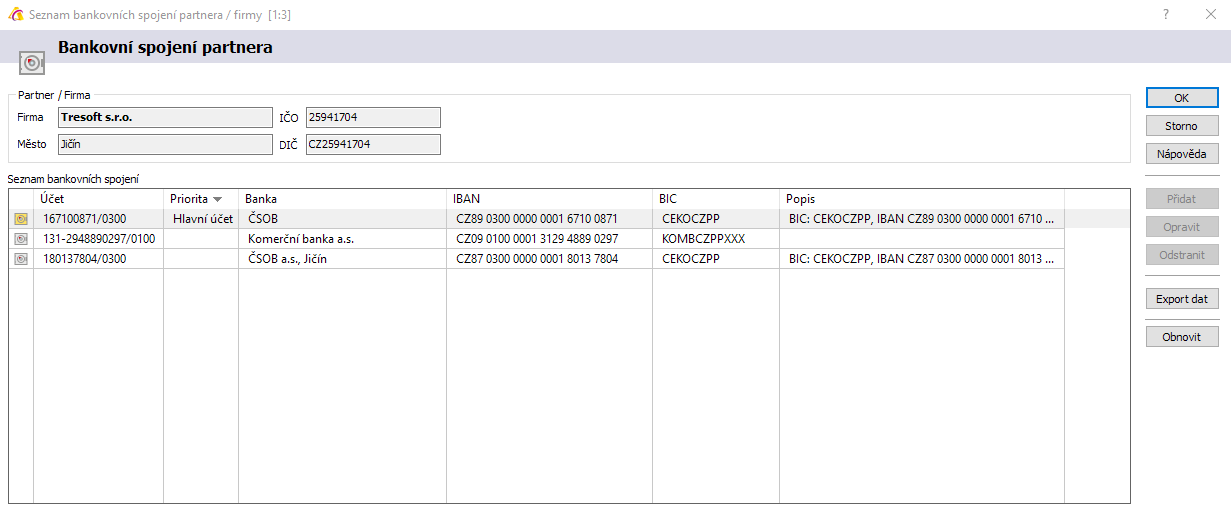Image resolution: width=1231 pixels, height=514 pixels.
Task: Click the Export dat button
Action: tap(1182, 299)
